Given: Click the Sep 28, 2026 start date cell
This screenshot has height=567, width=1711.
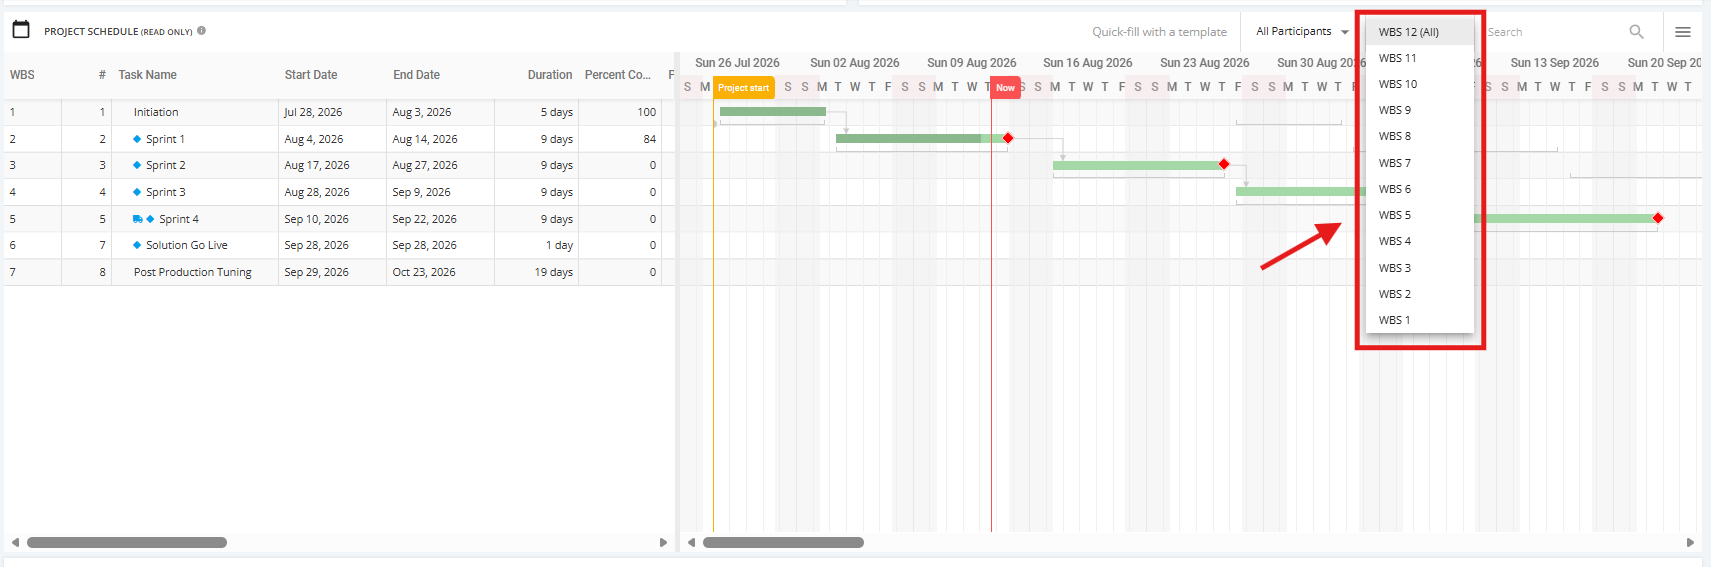Looking at the screenshot, I should [332, 245].
